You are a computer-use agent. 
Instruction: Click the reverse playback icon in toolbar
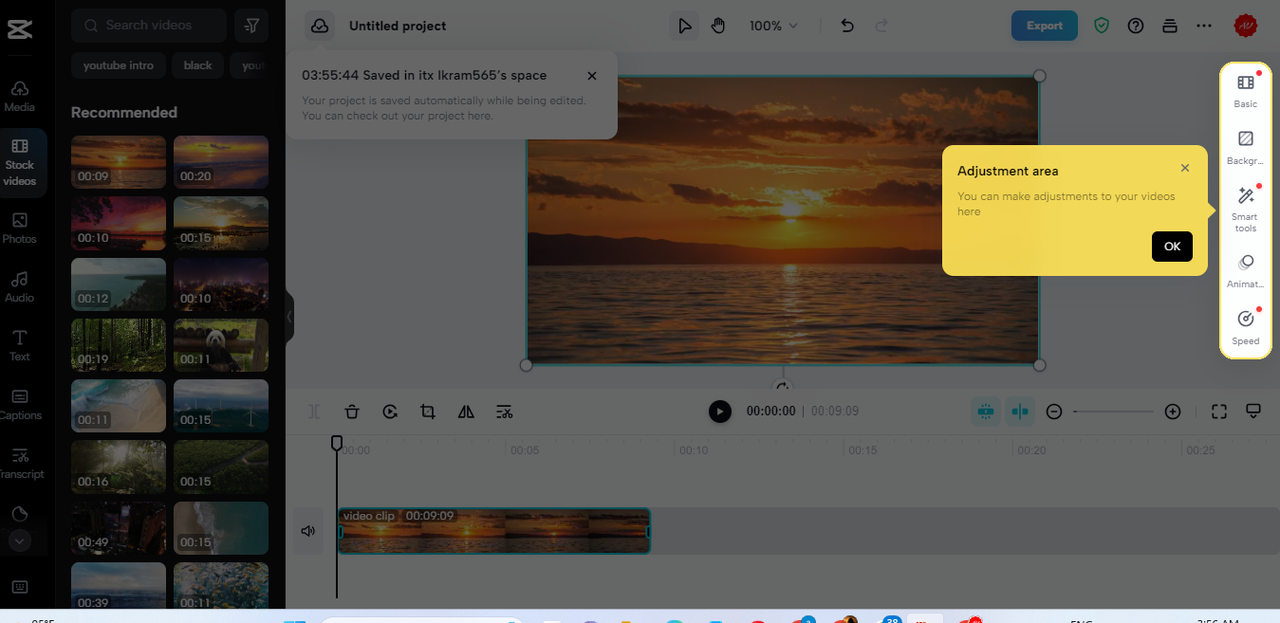390,411
